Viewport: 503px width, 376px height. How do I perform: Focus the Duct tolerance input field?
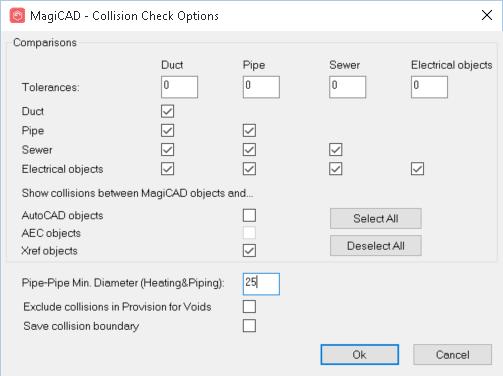coord(179,87)
